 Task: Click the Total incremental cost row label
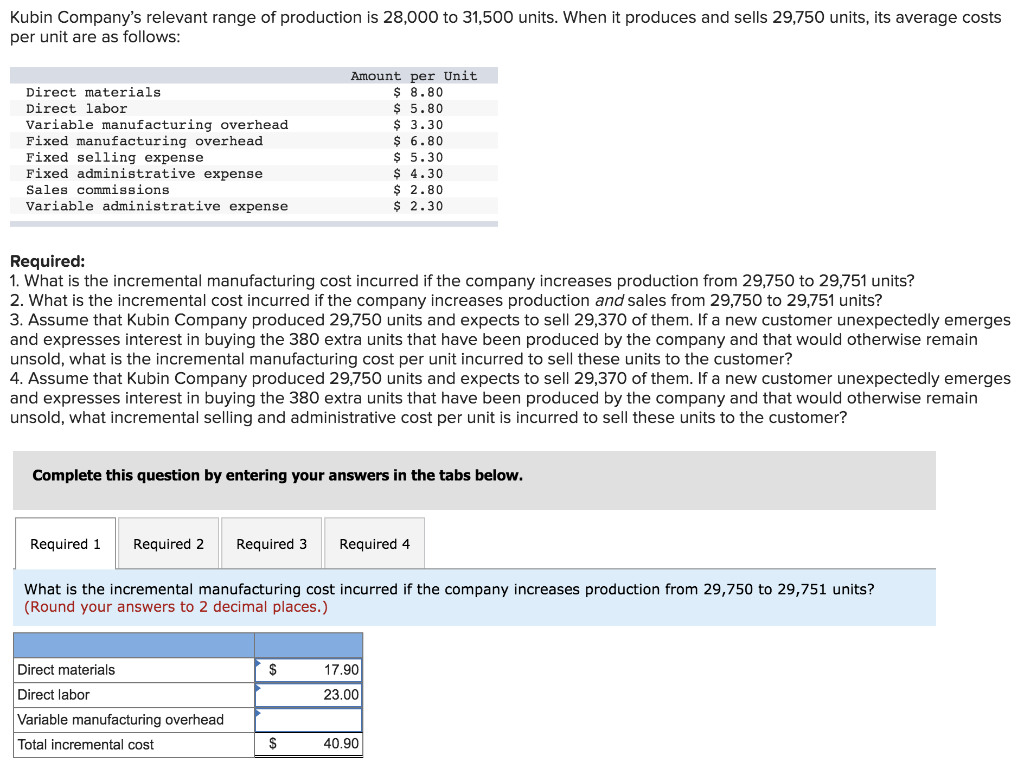[x=86, y=744]
